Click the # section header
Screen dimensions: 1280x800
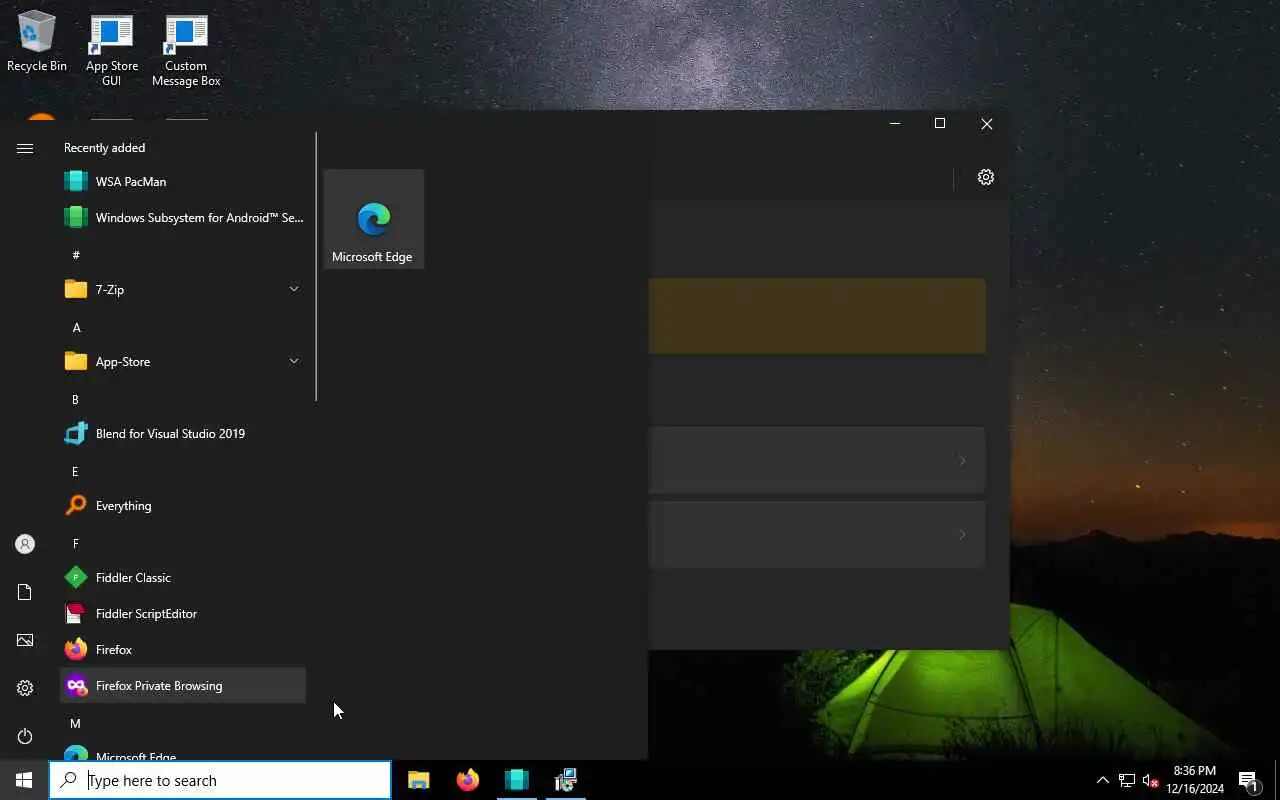[x=76, y=255]
